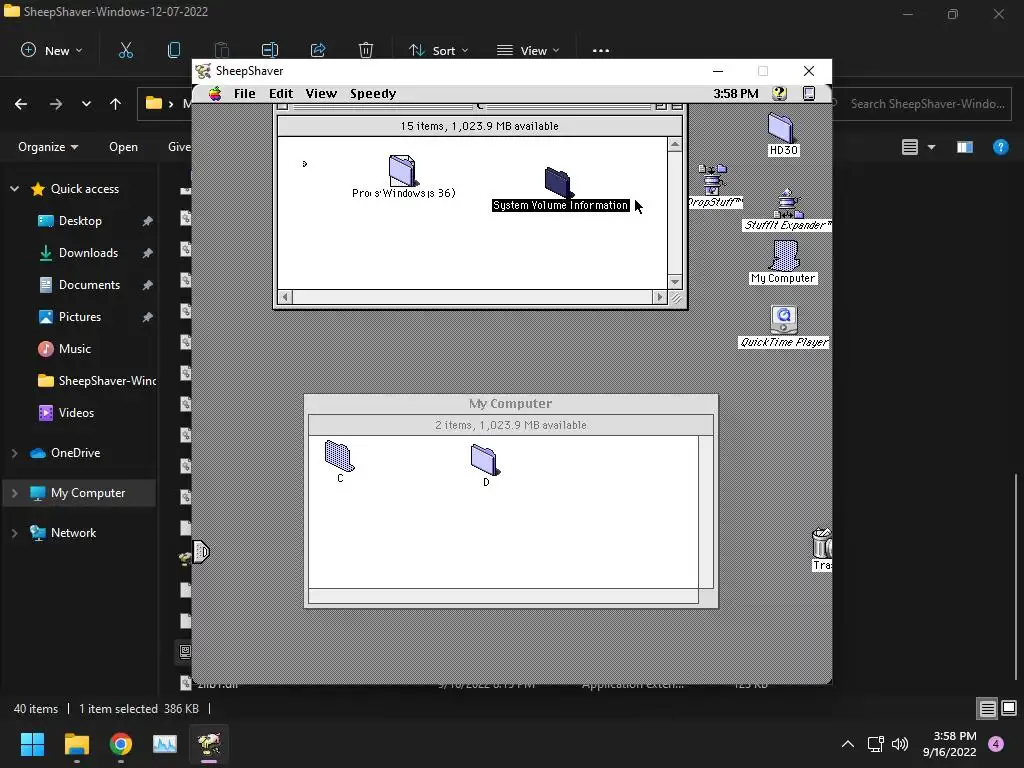The height and width of the screenshot is (768, 1024).
Task: Click the blue Help icon in Explorer
Action: pos(1000,148)
